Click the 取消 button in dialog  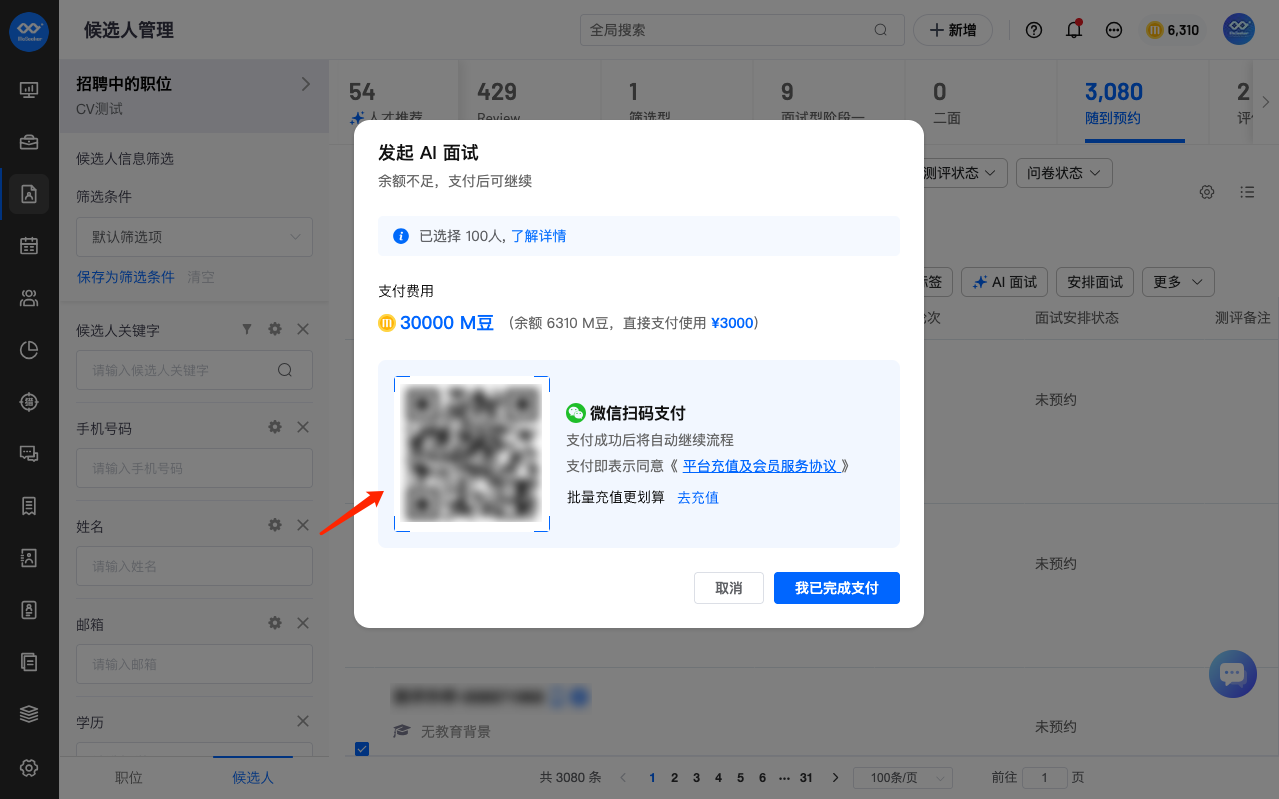tap(729, 588)
